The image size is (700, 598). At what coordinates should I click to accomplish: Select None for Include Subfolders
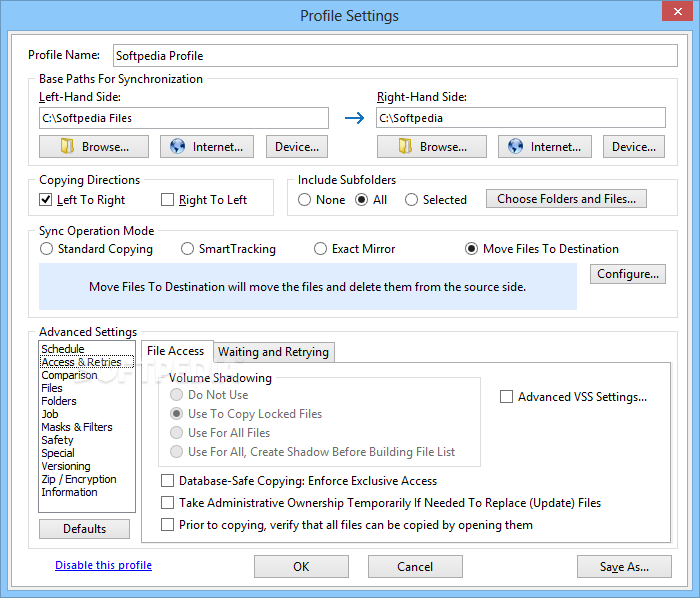coord(304,199)
